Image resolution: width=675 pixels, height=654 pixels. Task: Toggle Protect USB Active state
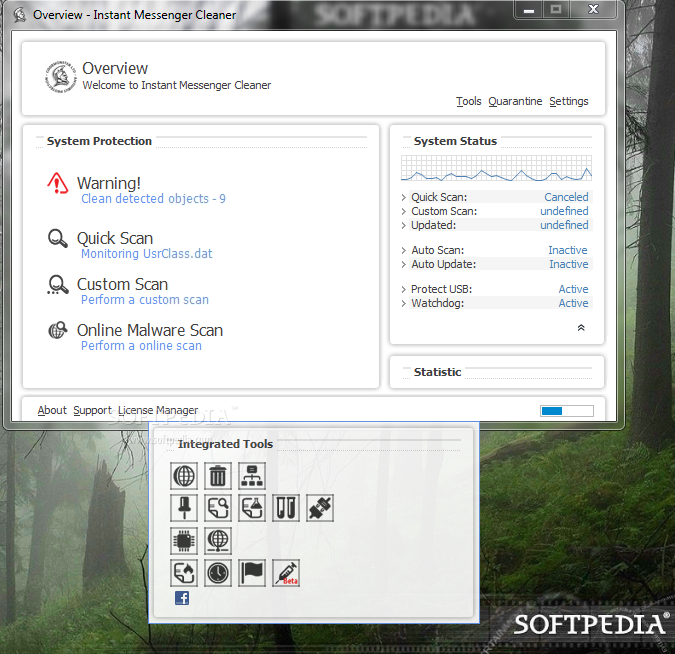573,289
